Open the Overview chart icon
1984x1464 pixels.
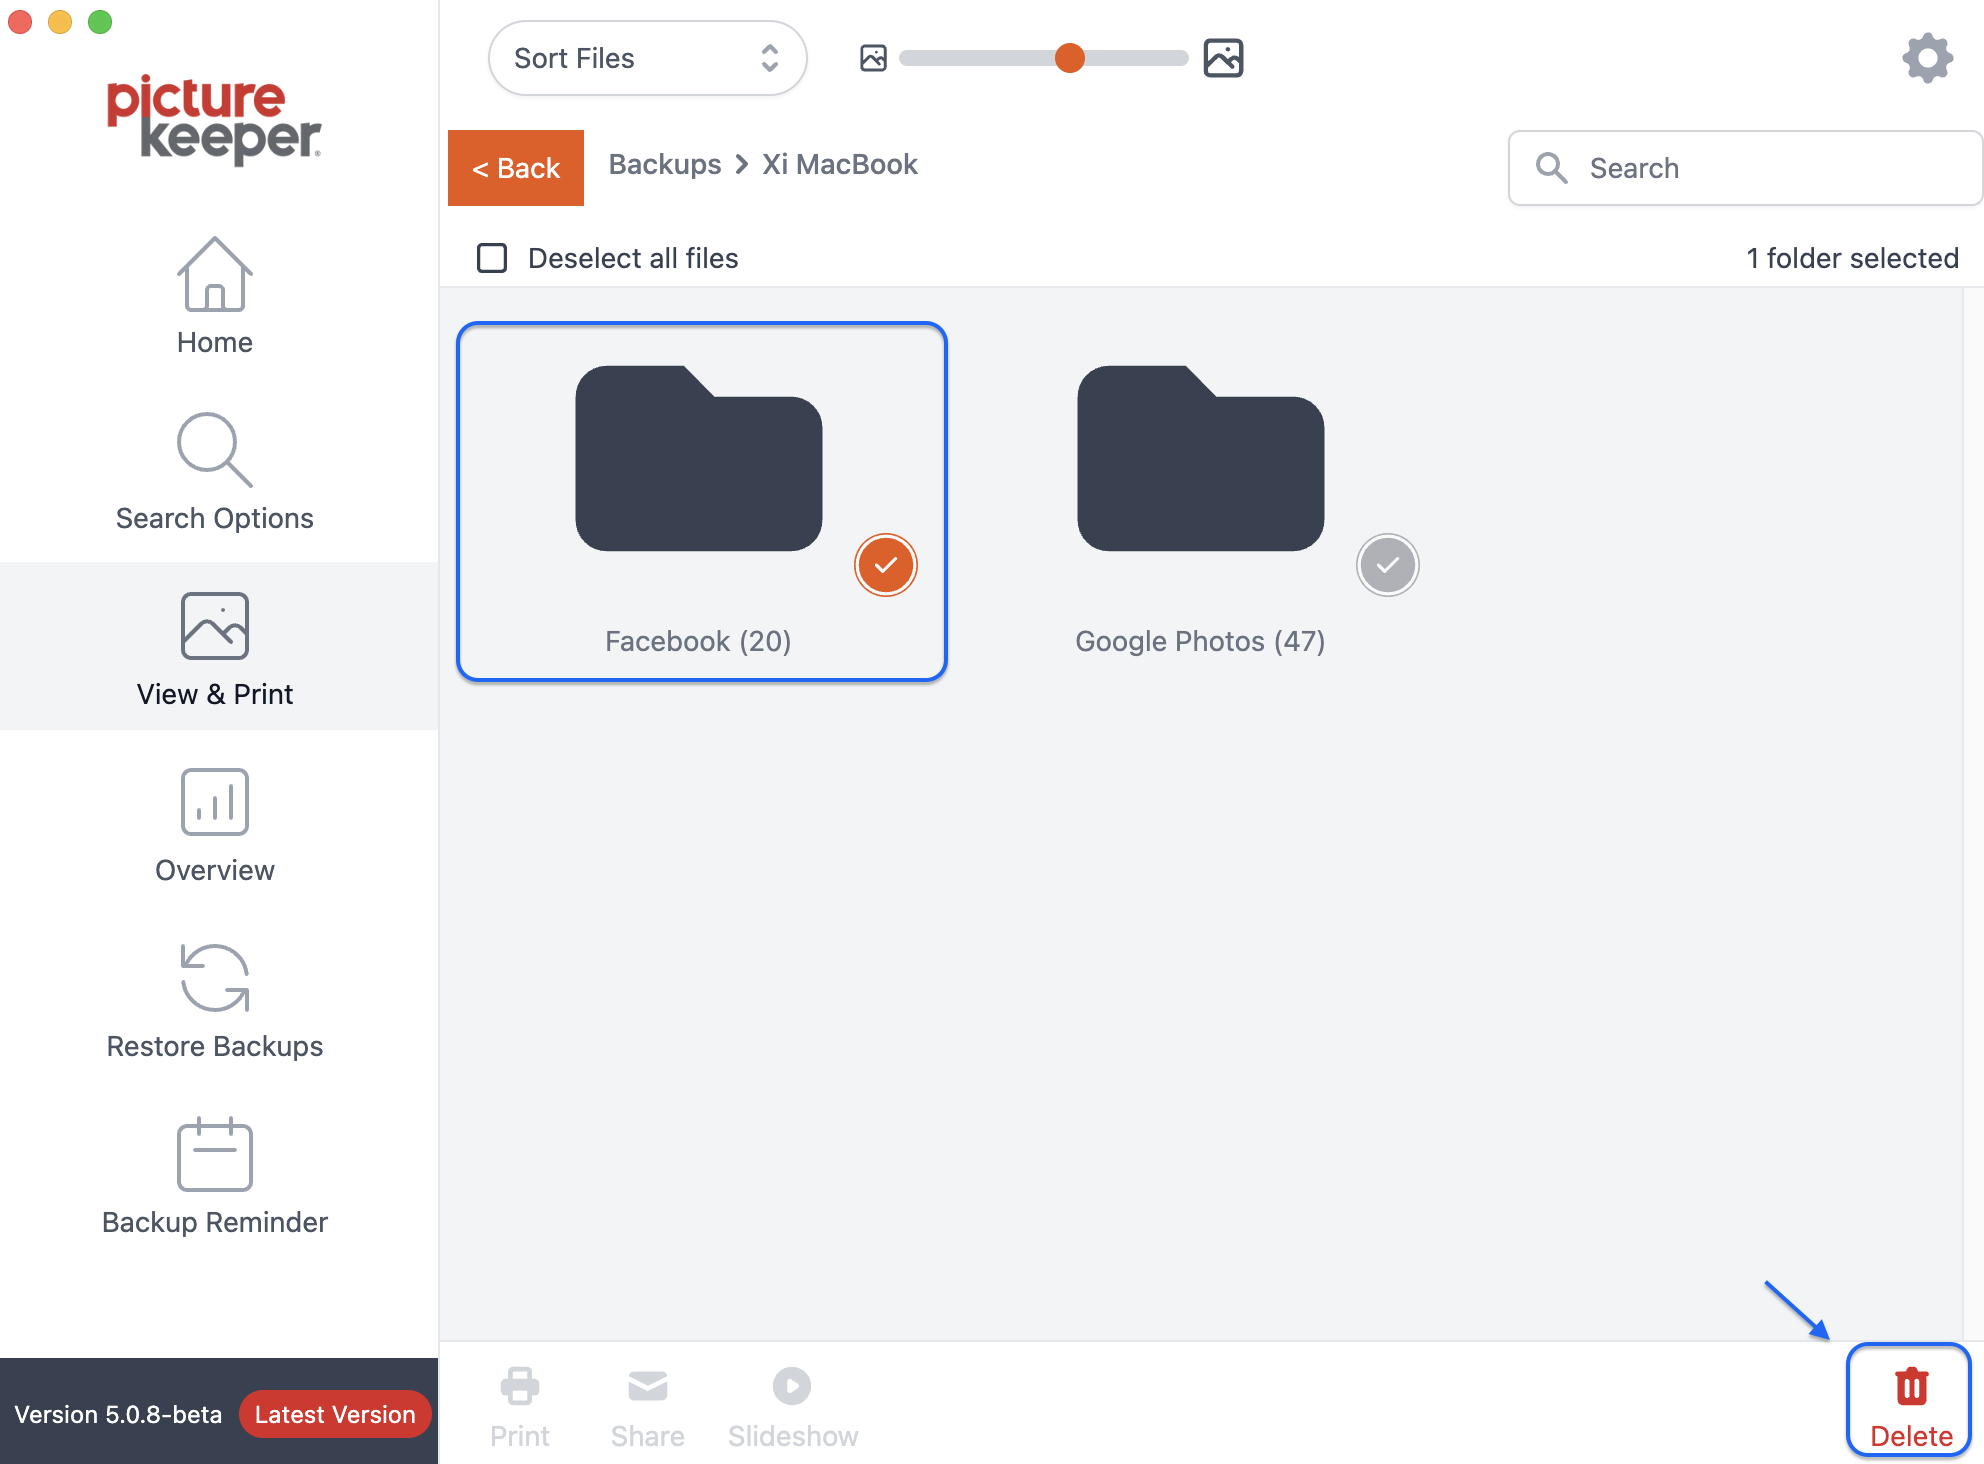point(214,801)
